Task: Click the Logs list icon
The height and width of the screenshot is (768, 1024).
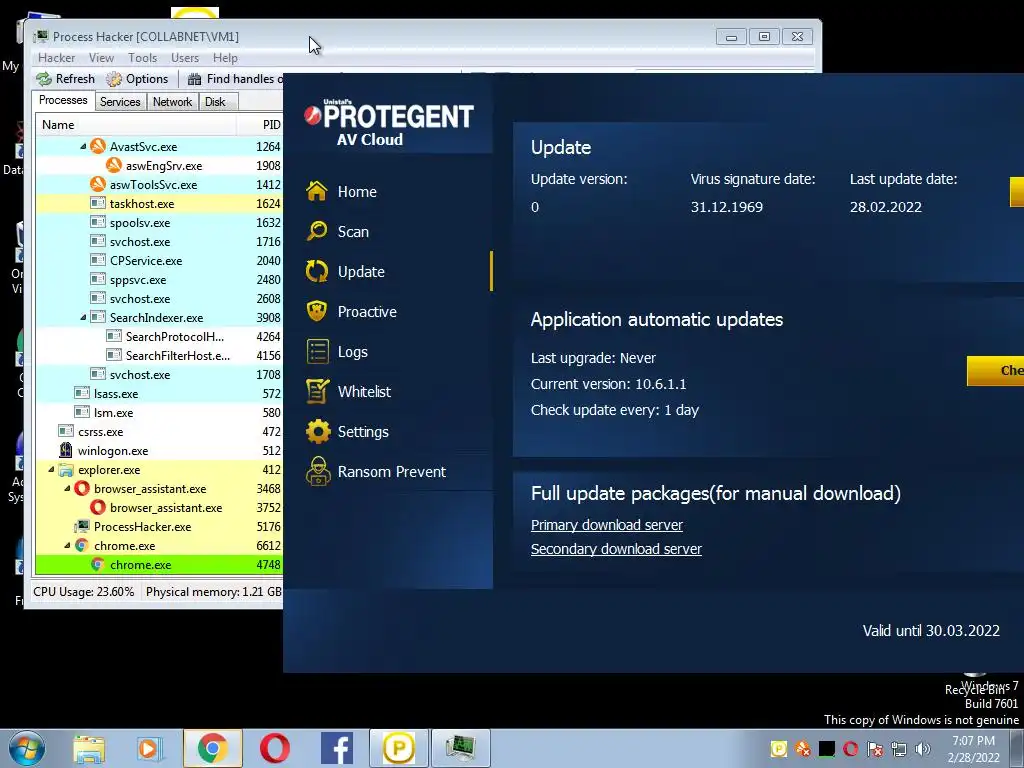Action: click(318, 351)
